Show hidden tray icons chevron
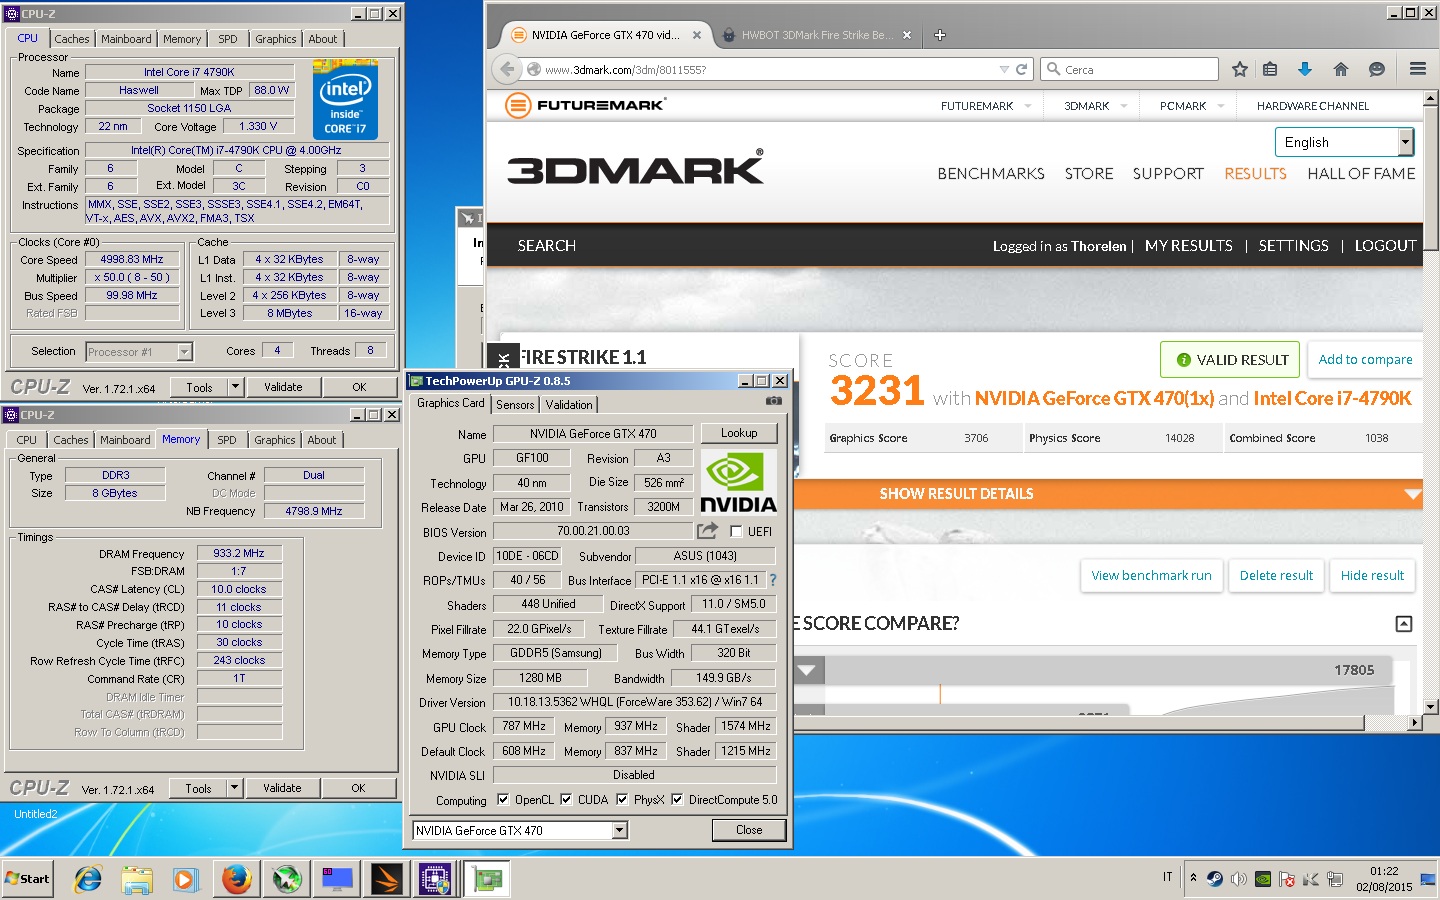Image resolution: width=1440 pixels, height=900 pixels. 1193,878
